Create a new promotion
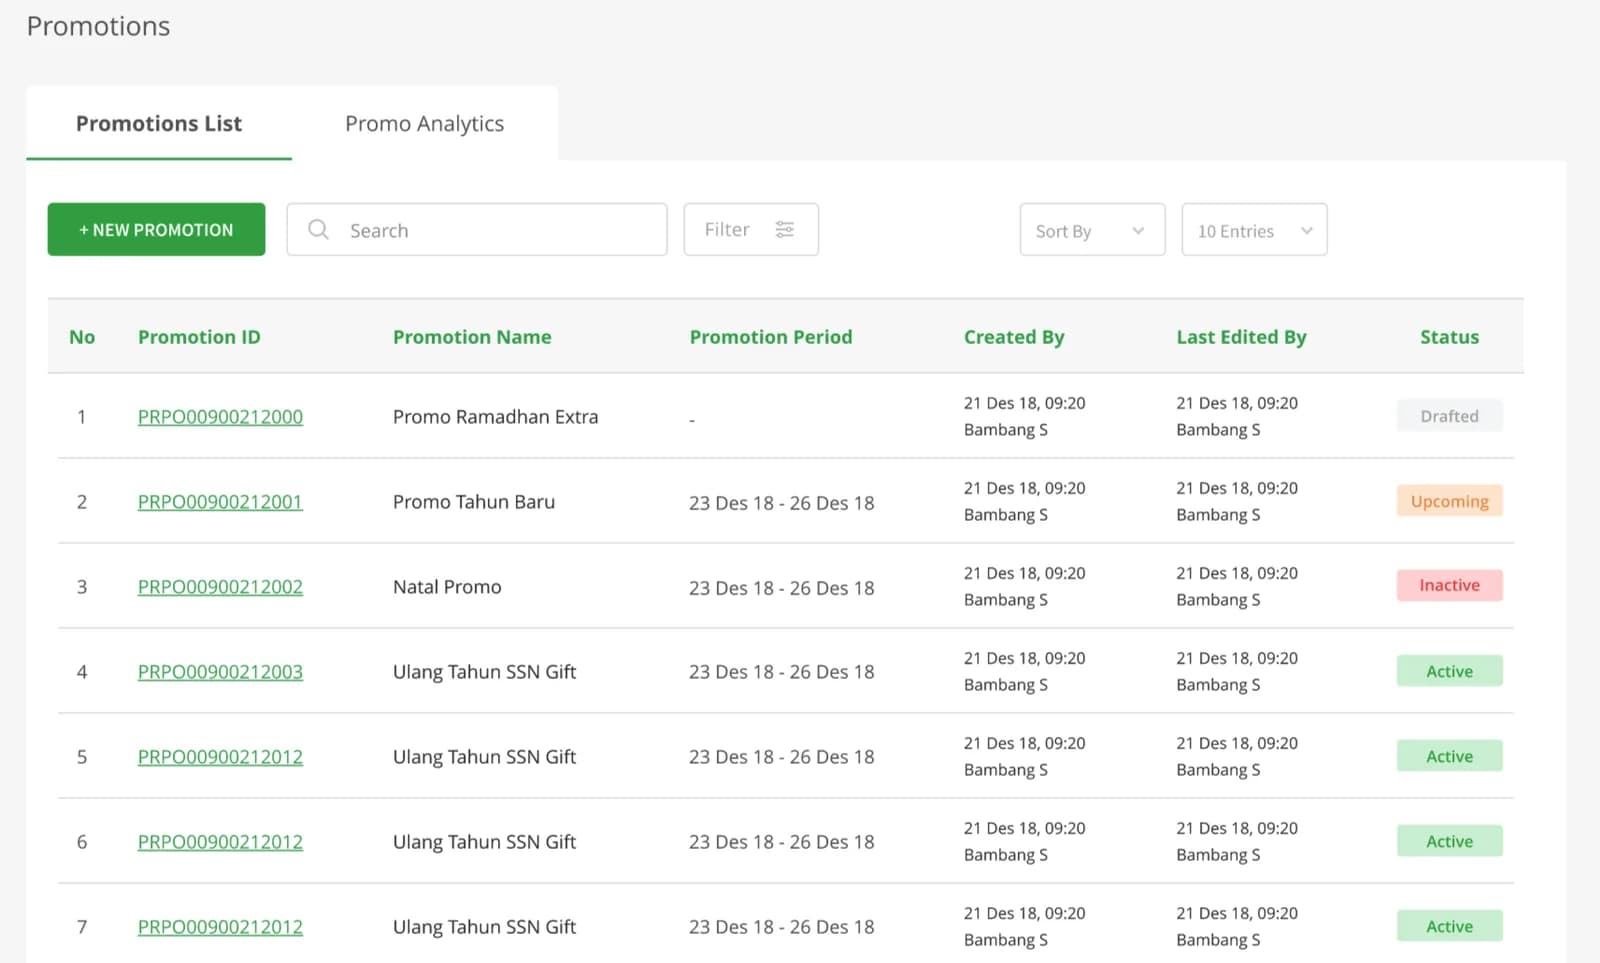The height and width of the screenshot is (963, 1600). [156, 230]
